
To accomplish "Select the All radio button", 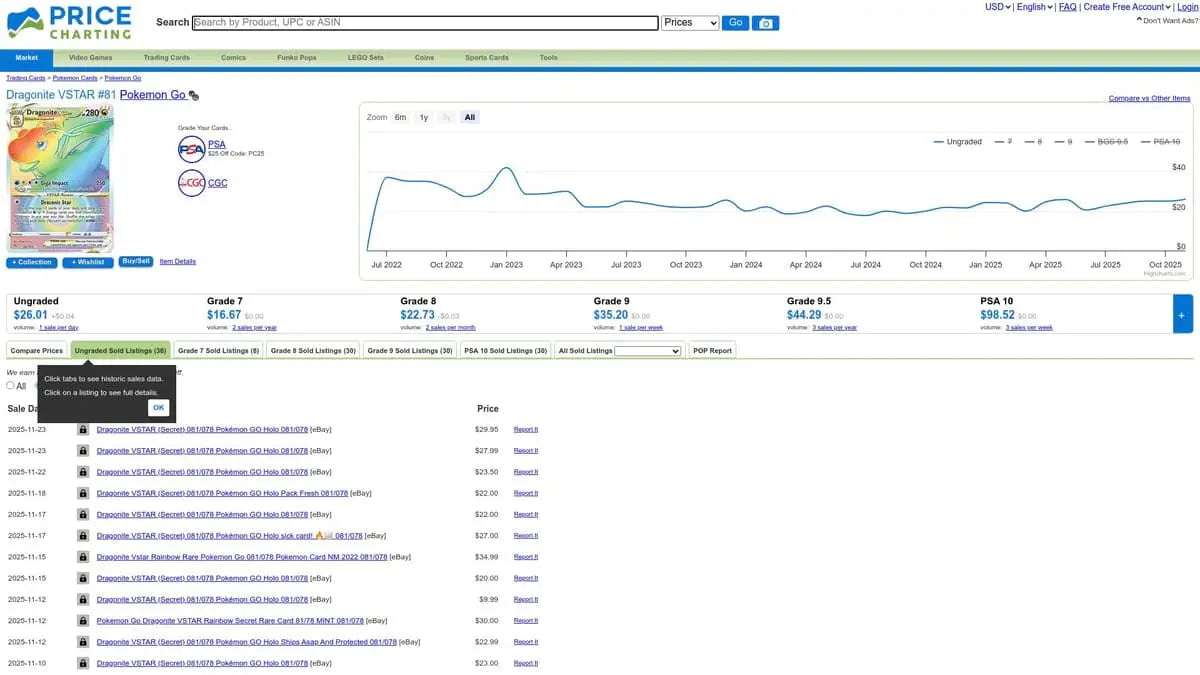I will click(x=11, y=385).
